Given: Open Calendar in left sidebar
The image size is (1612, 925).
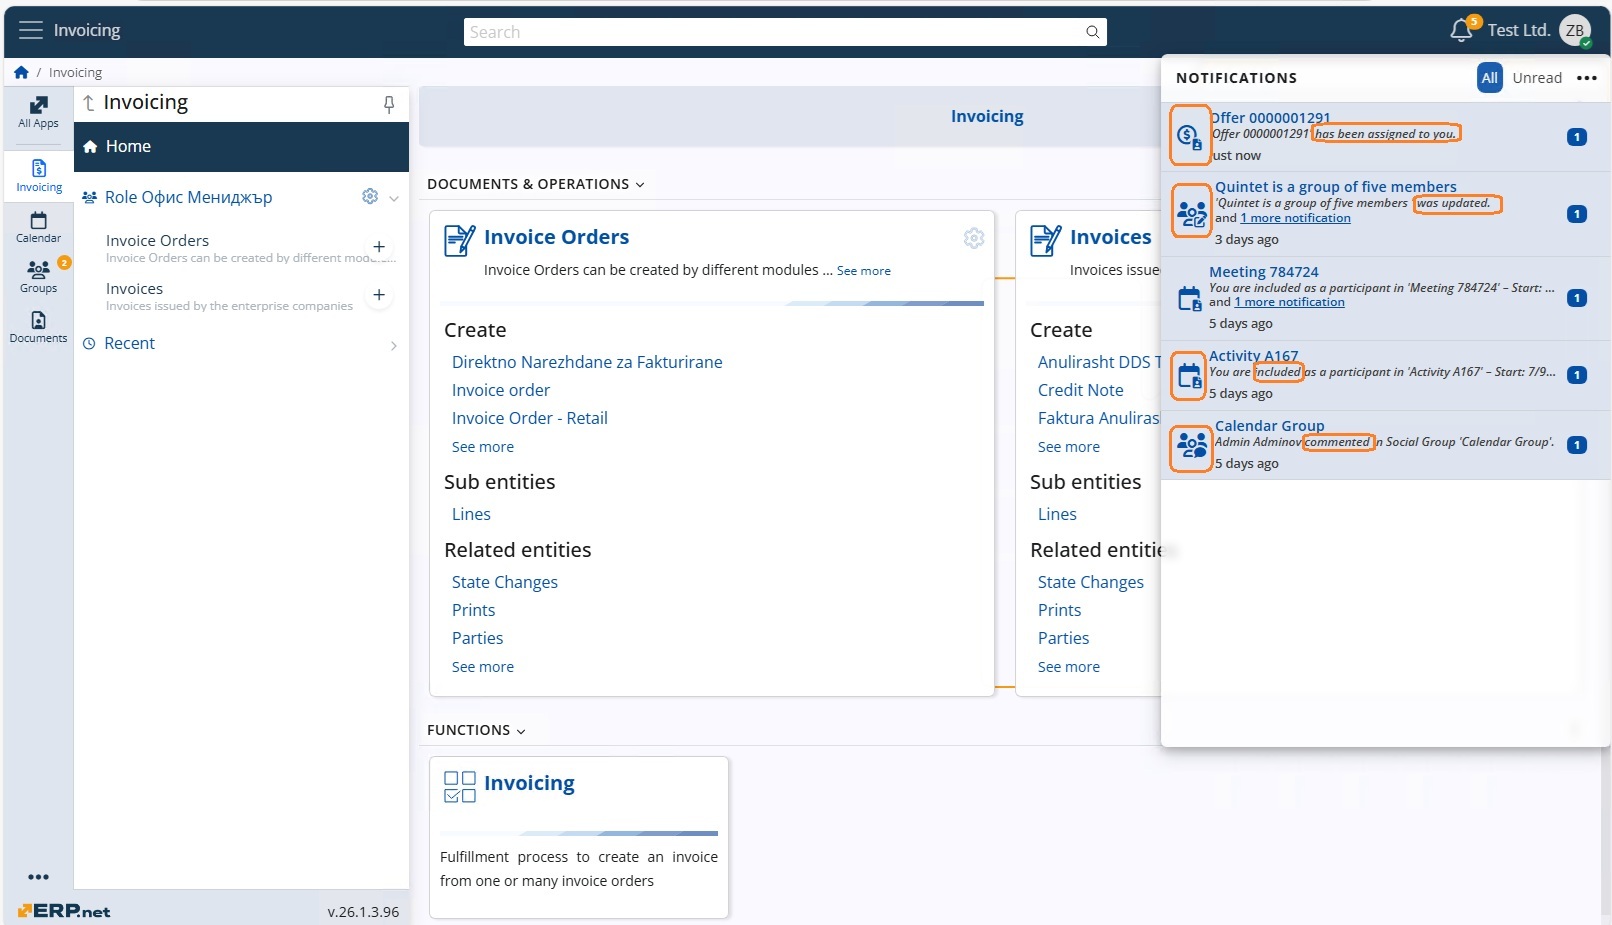Looking at the screenshot, I should pyautogui.click(x=38, y=227).
